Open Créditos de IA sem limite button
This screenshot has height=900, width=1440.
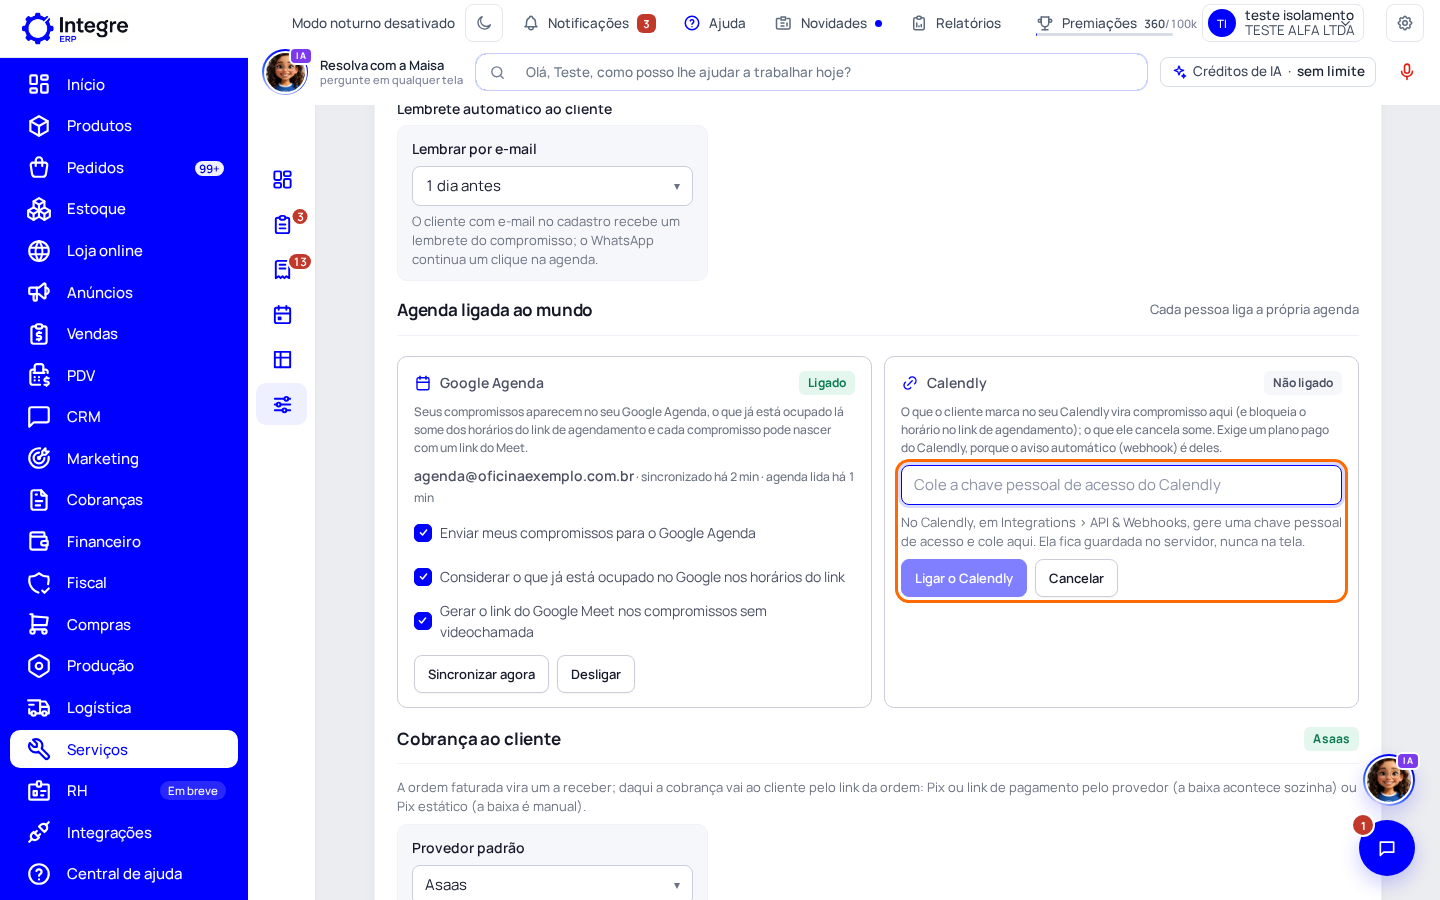click(x=1268, y=72)
